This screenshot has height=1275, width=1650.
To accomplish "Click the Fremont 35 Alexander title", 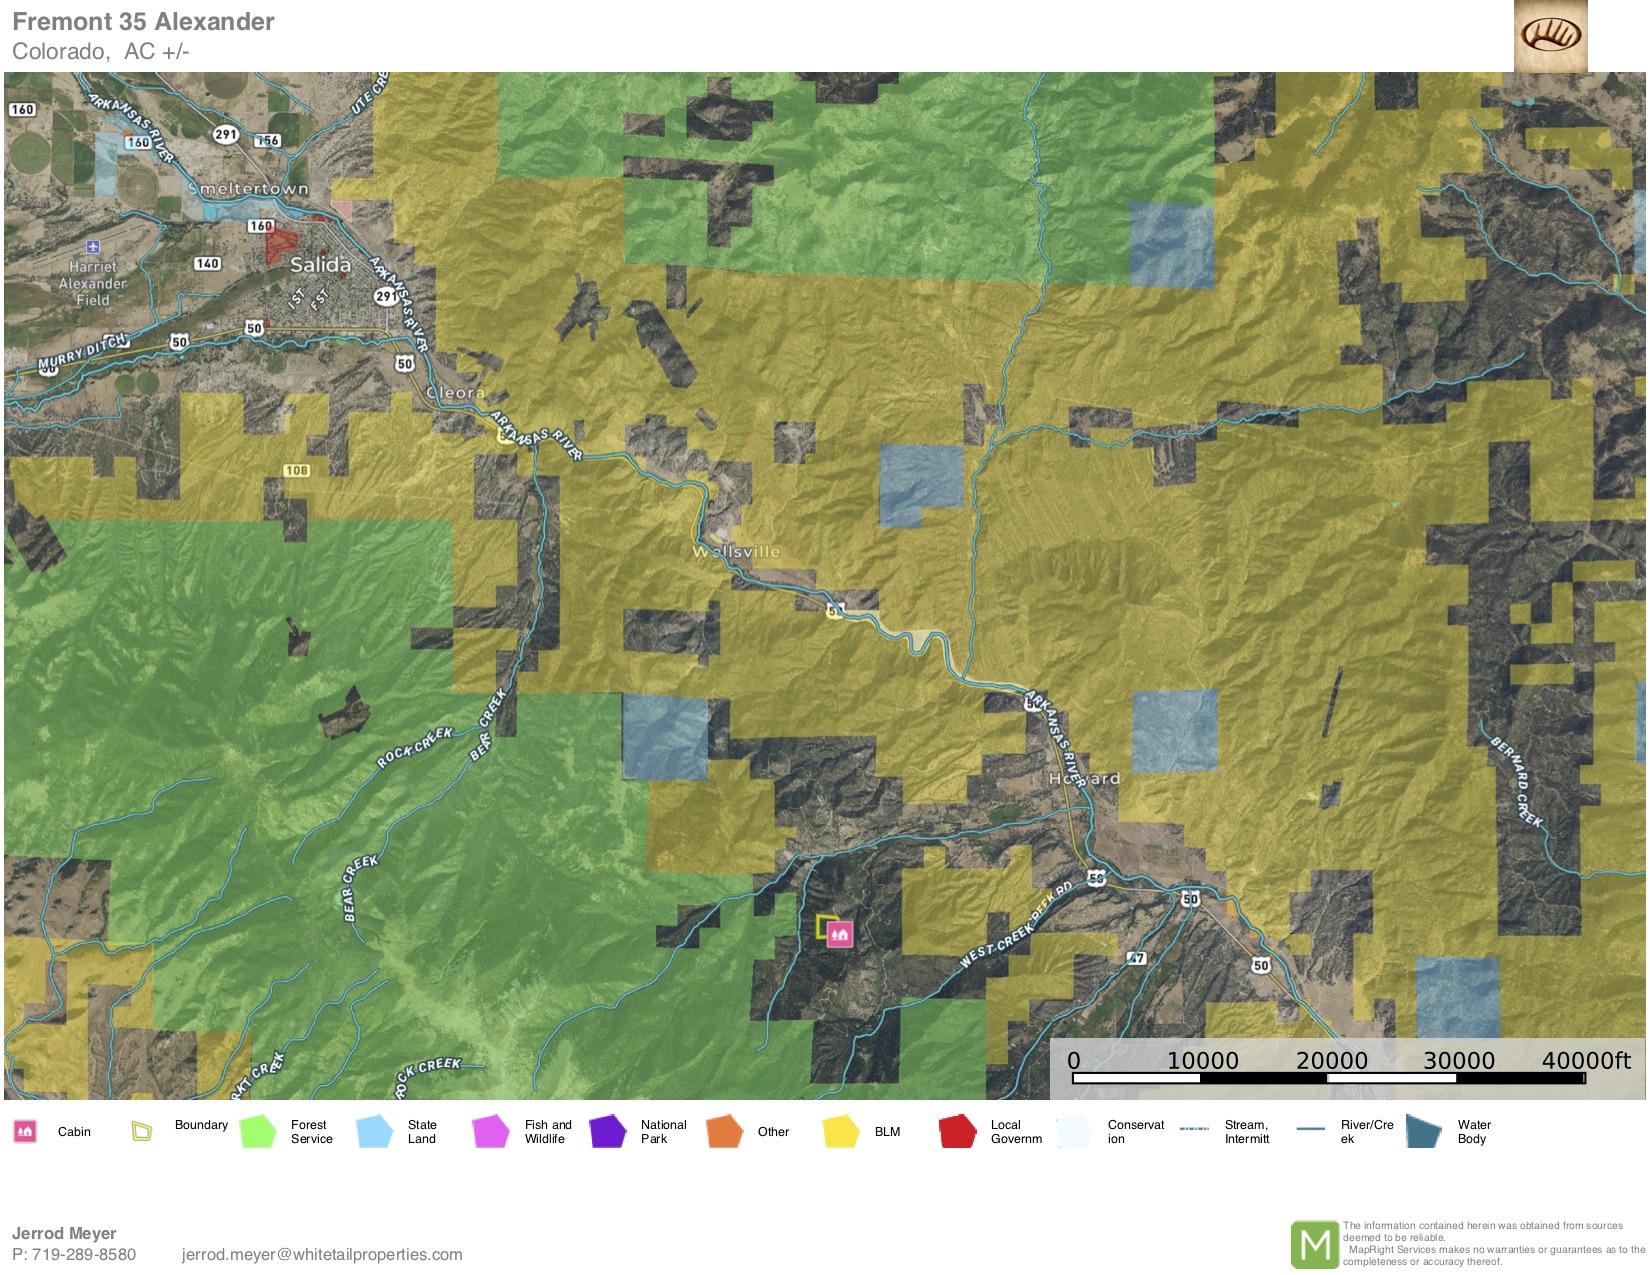I will point(143,22).
